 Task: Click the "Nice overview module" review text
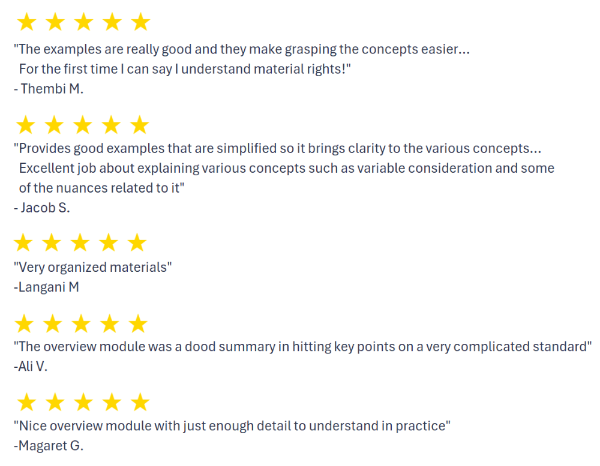pyautogui.click(x=232, y=426)
